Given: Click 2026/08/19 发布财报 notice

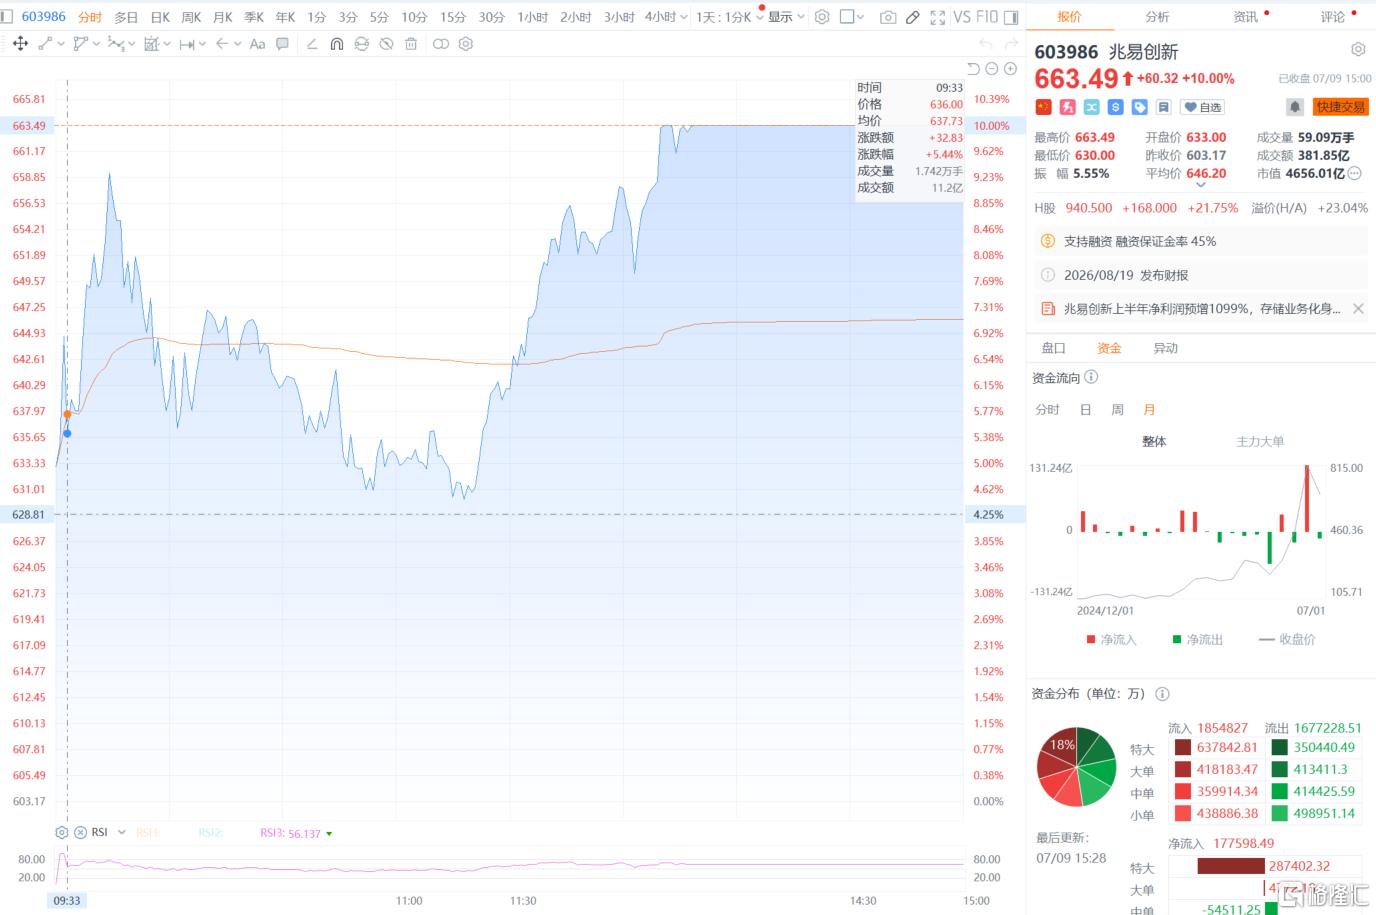Looking at the screenshot, I should coord(1126,275).
